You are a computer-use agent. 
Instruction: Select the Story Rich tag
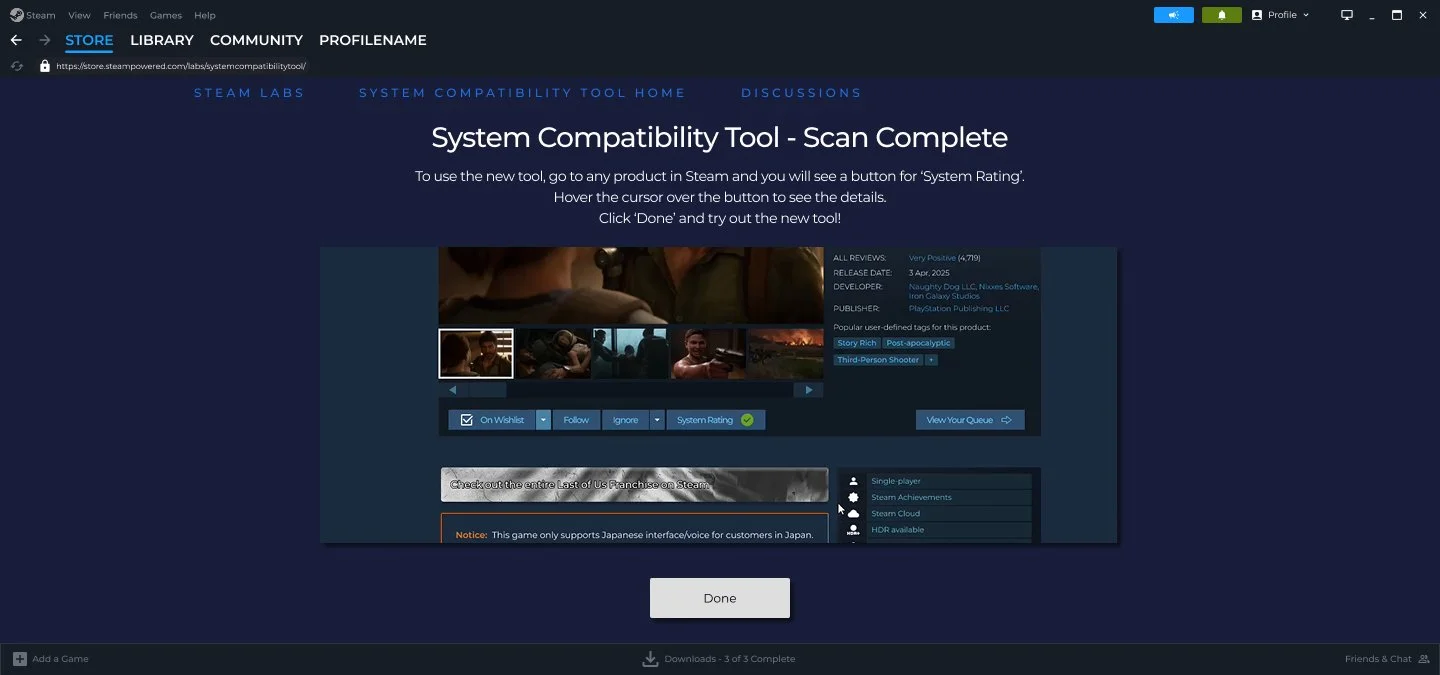[x=857, y=343]
